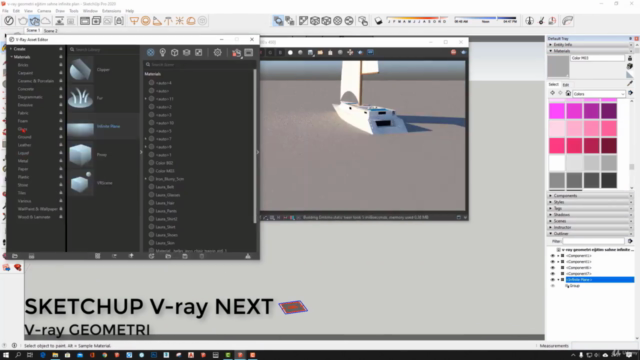Select the Fur geometry thumbnail
Image resolution: width=640 pixels, height=360 pixels.
tap(80, 98)
